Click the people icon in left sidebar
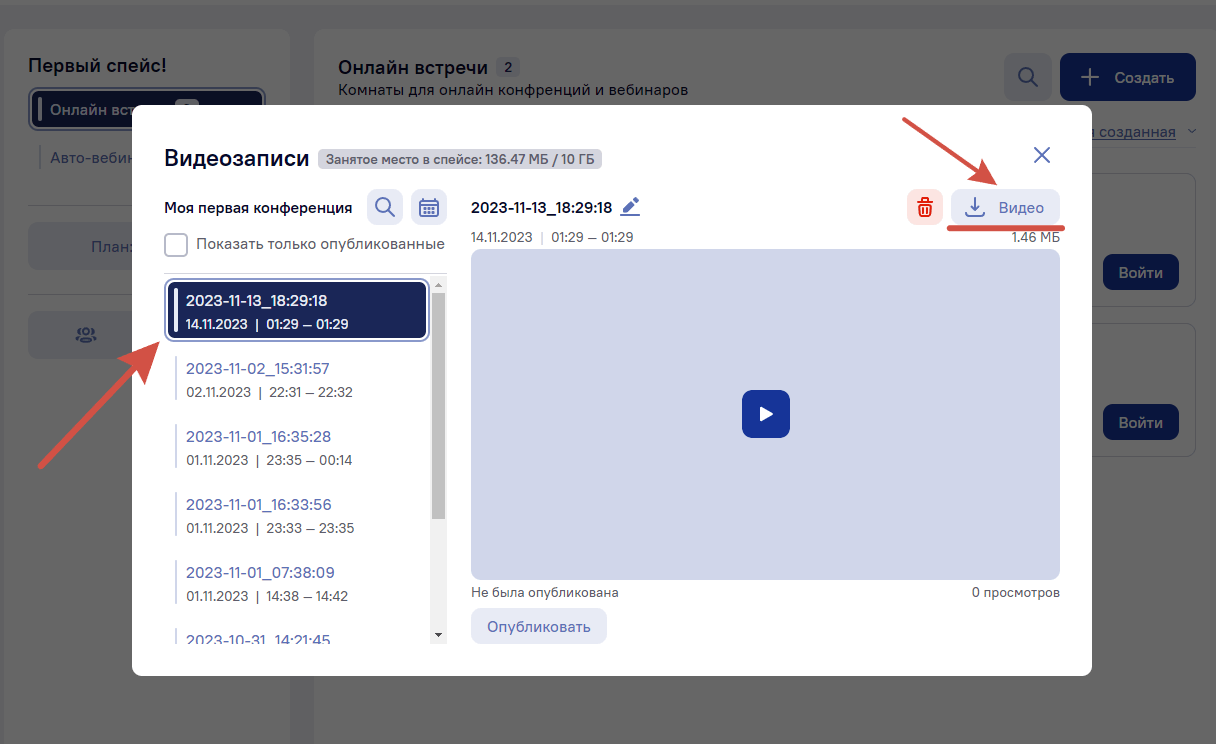This screenshot has height=744, width=1216. (x=86, y=335)
